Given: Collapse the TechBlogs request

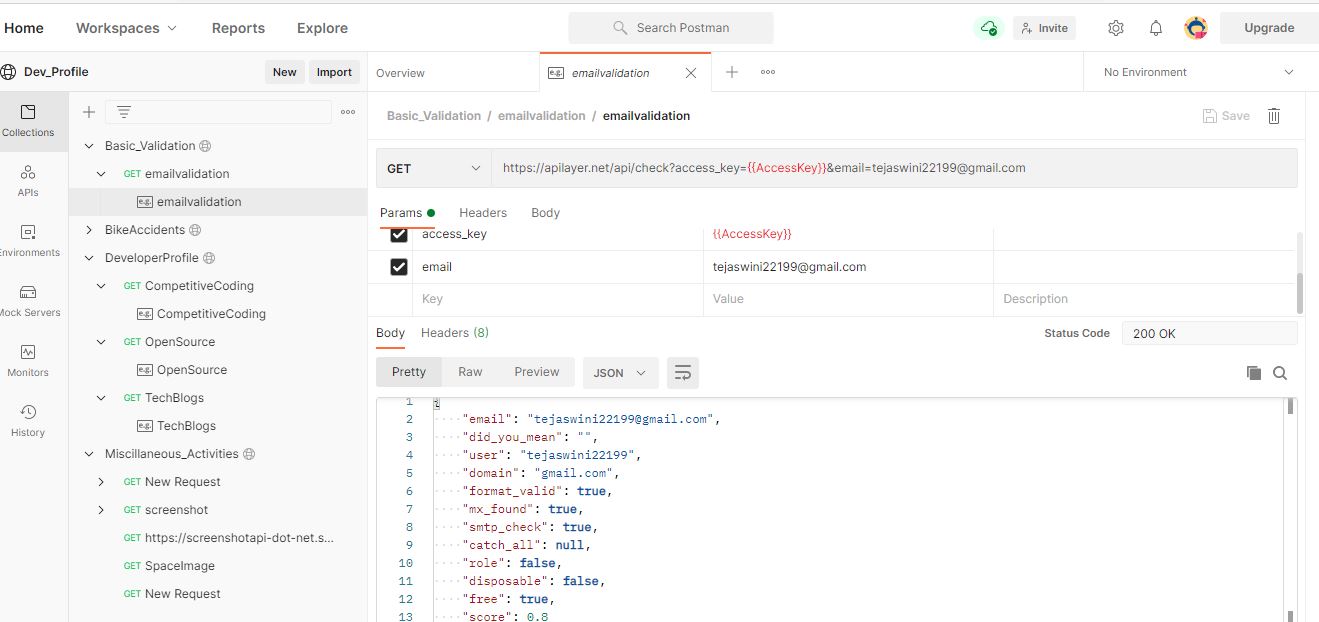Looking at the screenshot, I should pos(101,398).
